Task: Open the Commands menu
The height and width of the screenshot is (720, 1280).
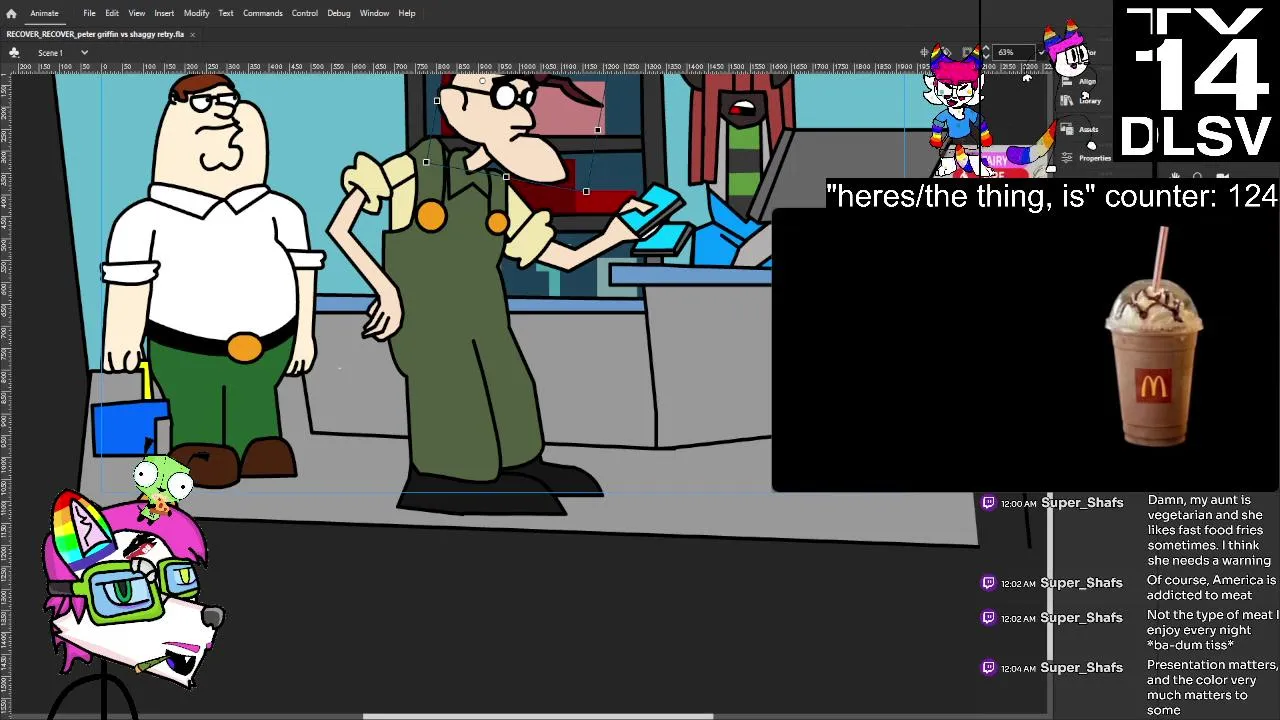Action: [x=262, y=13]
